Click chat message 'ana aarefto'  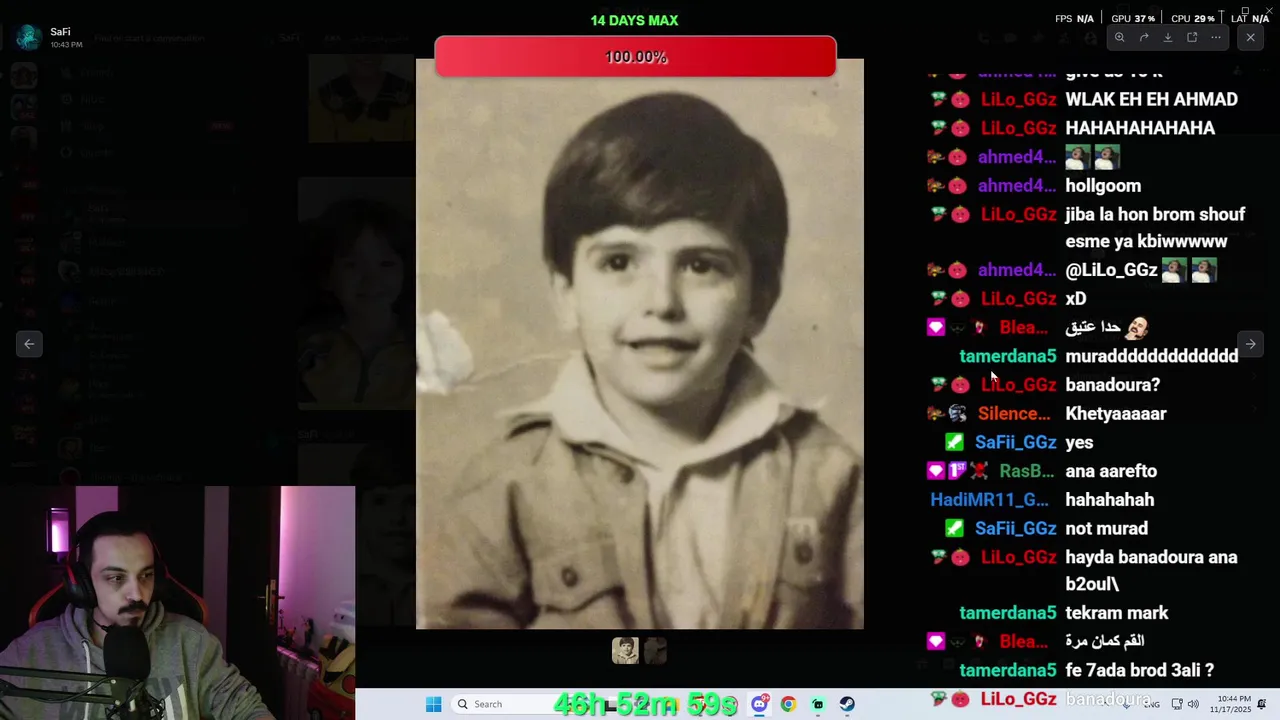1111,471
